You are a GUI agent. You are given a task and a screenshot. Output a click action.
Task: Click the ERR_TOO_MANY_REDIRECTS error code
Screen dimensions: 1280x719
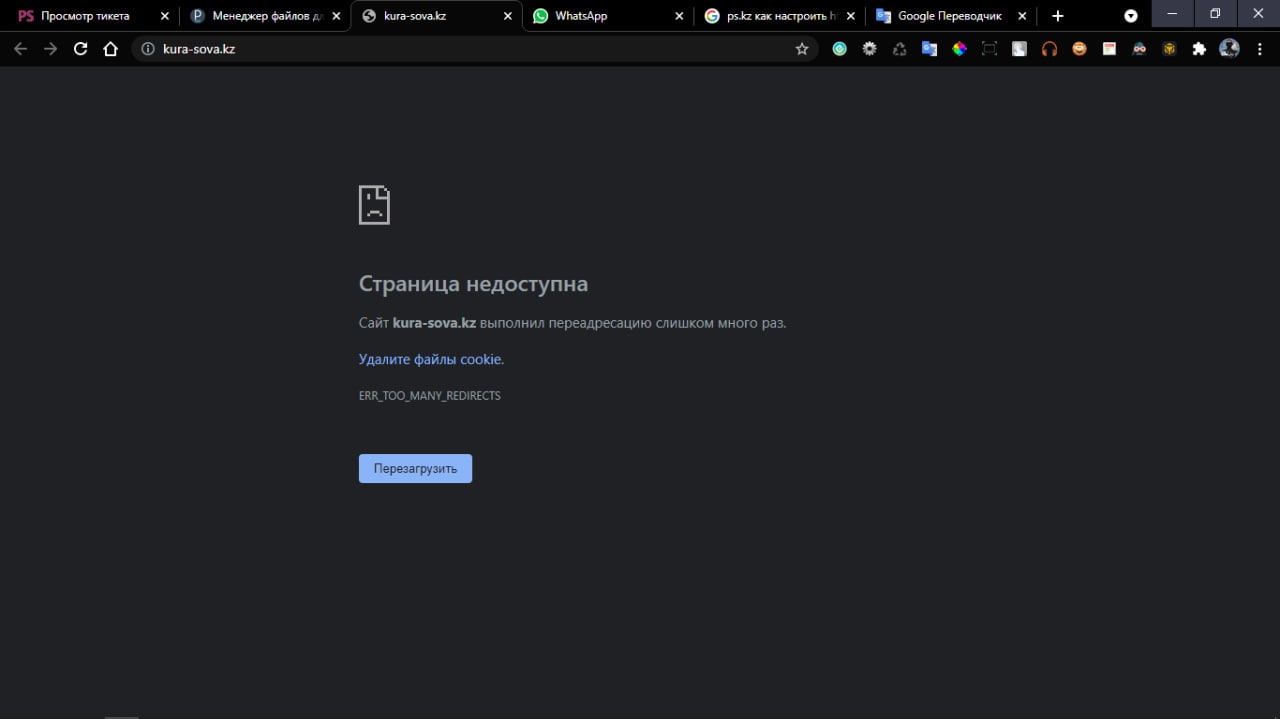point(430,396)
